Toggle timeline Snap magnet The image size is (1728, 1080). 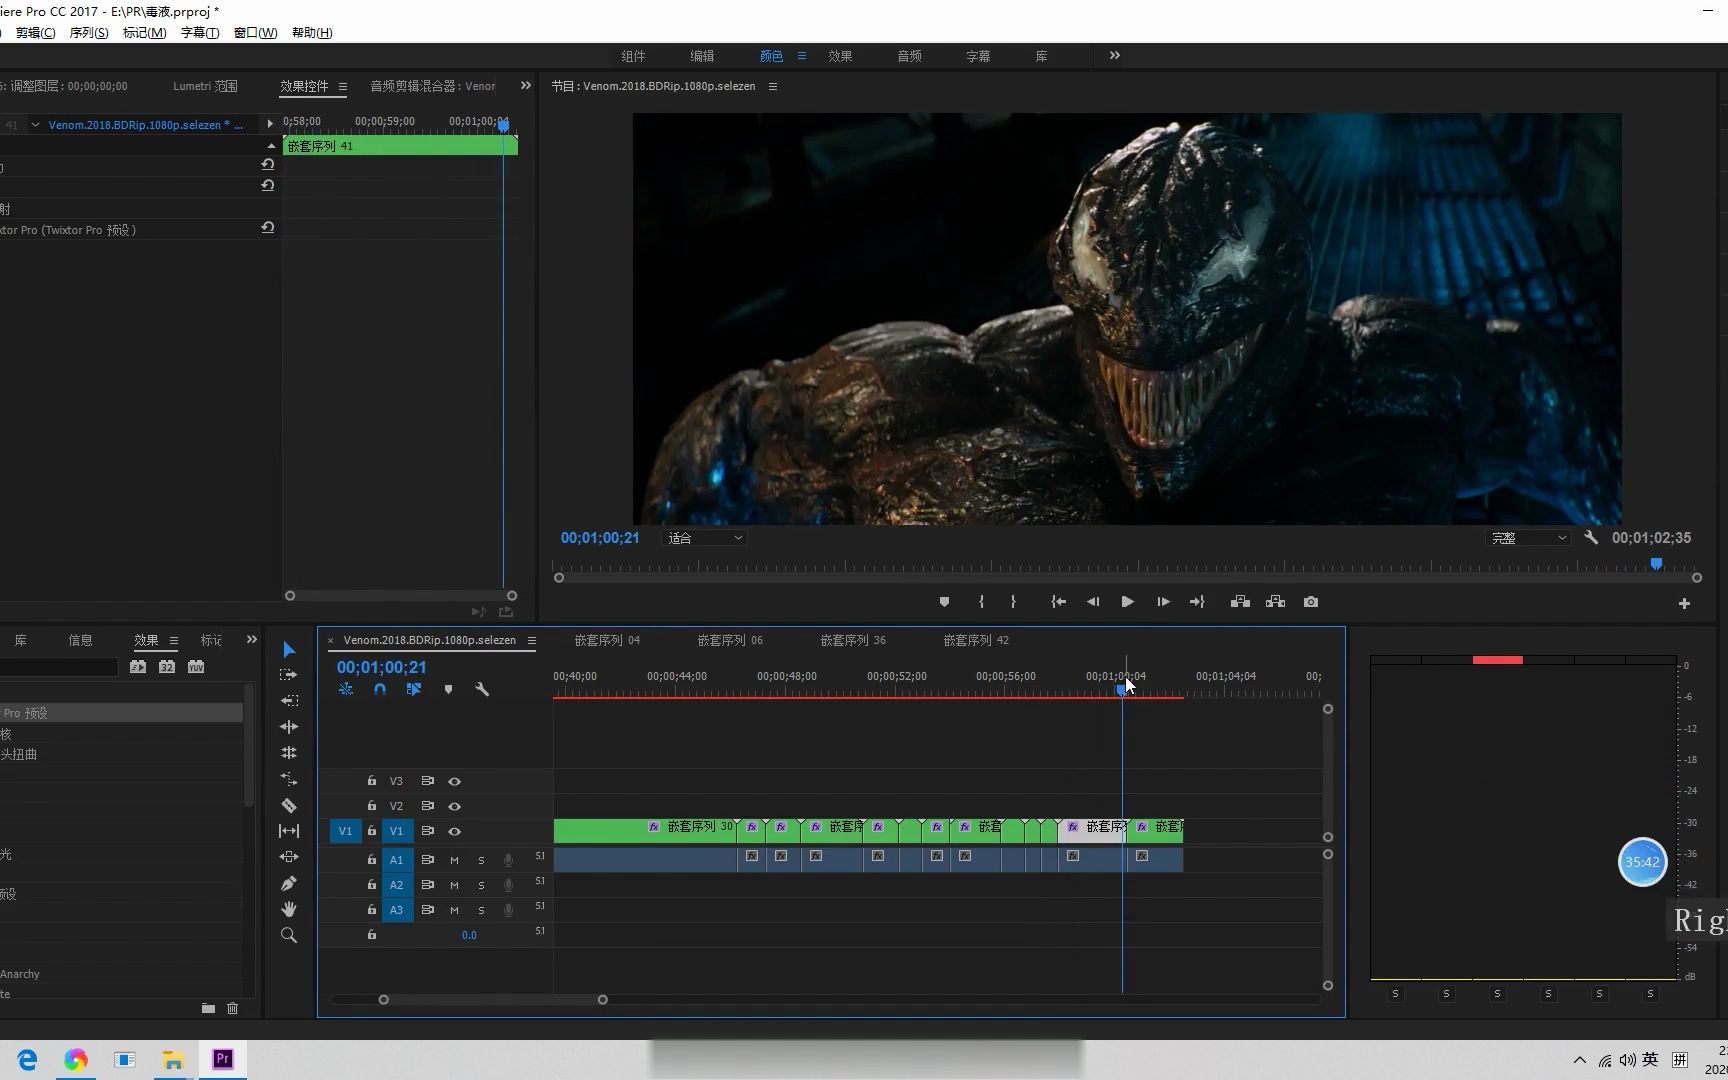click(380, 690)
